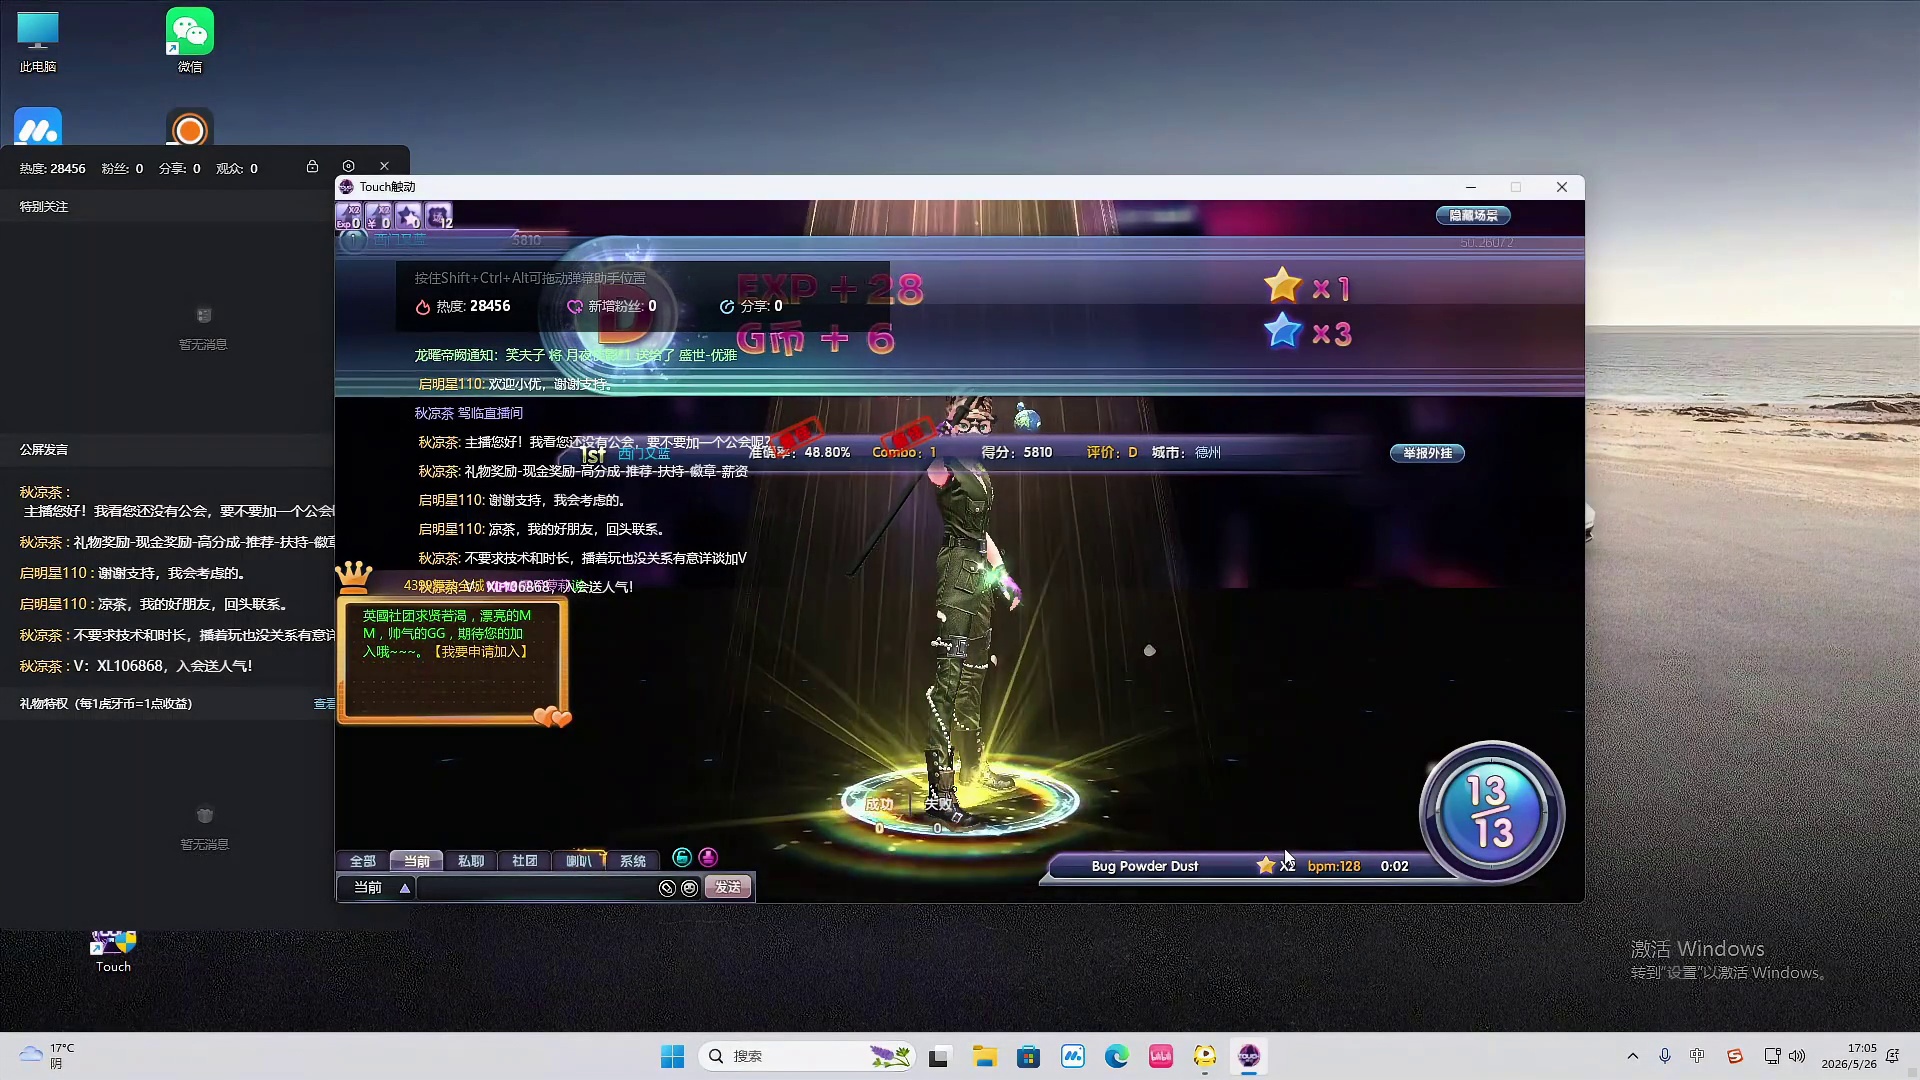Open the emoji picker in chat input
Viewport: 1920px width, 1080px height.
pyautogui.click(x=690, y=888)
